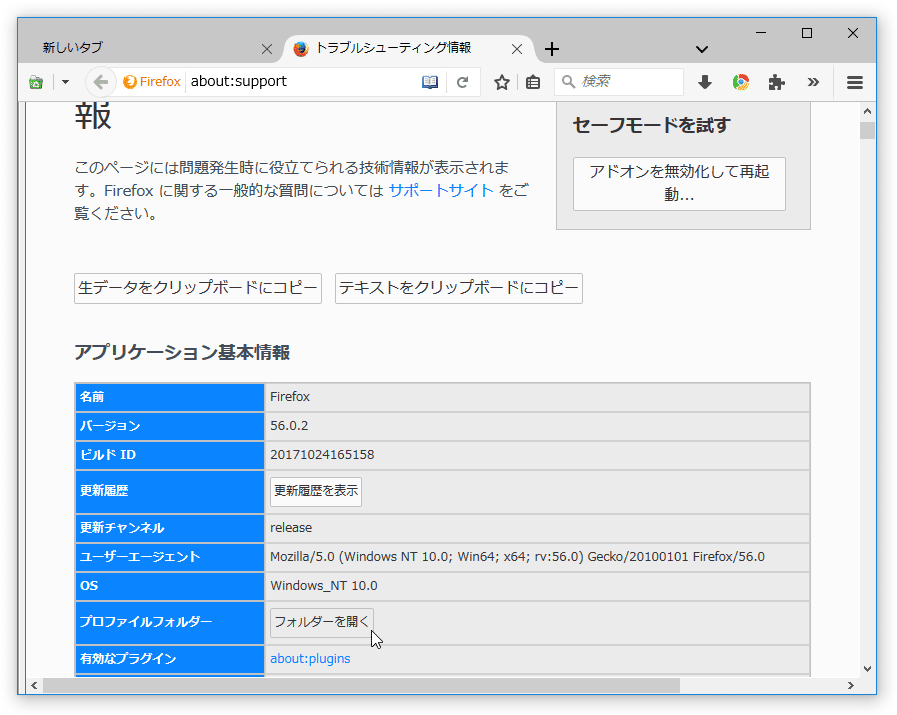Click the vertical scrollbar down arrow

pyautogui.click(x=867, y=669)
